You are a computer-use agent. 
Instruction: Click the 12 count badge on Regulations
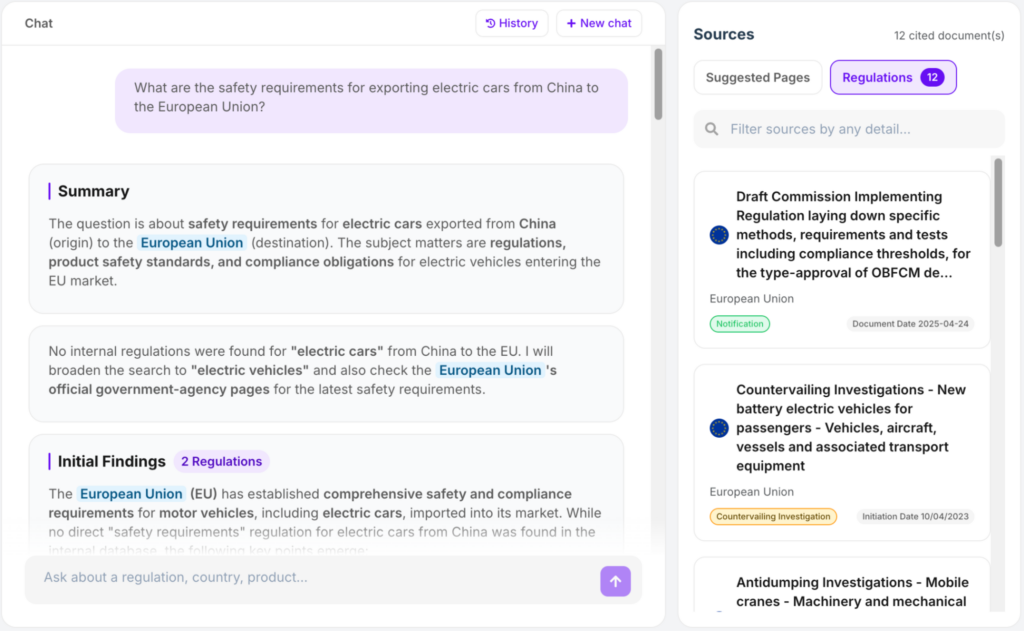(932, 77)
